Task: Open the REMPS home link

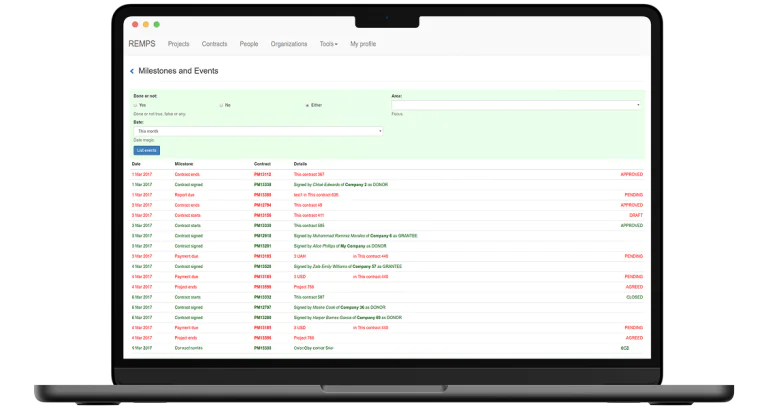Action: (142, 44)
